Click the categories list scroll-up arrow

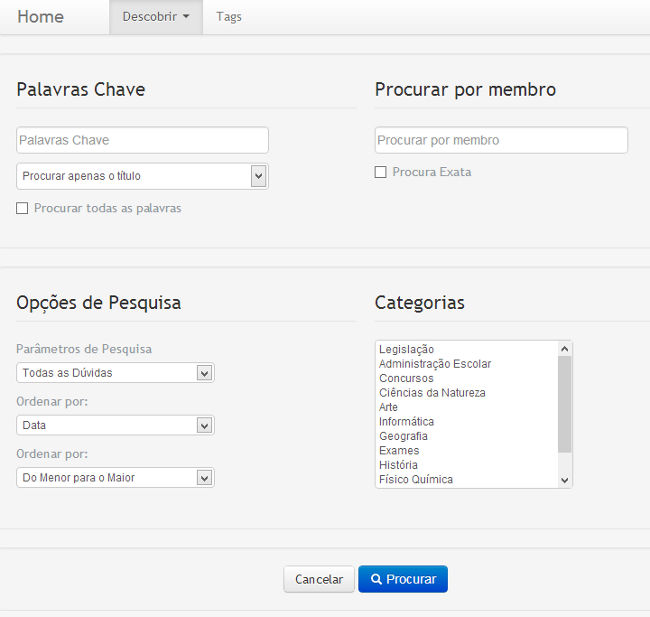point(565,349)
